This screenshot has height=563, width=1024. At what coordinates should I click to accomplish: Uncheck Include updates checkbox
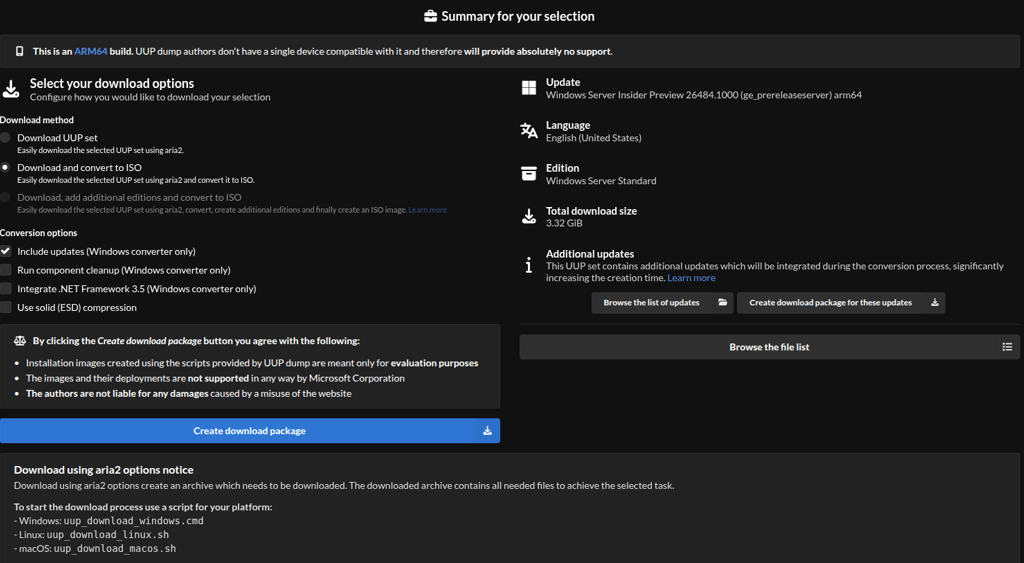coord(6,251)
